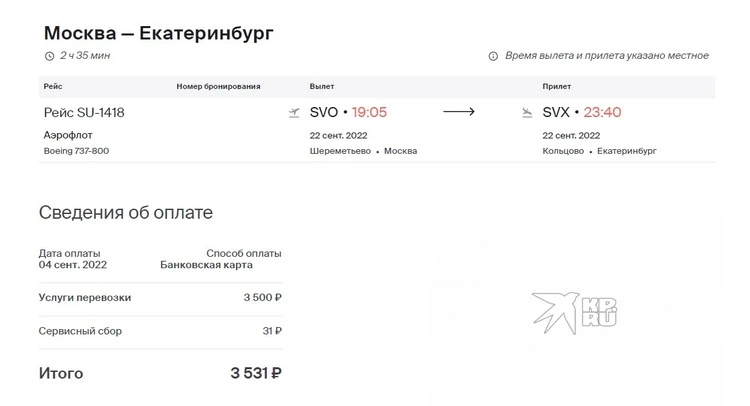
Task: Click the landing plane icon near SVX
Action: pyautogui.click(x=527, y=113)
